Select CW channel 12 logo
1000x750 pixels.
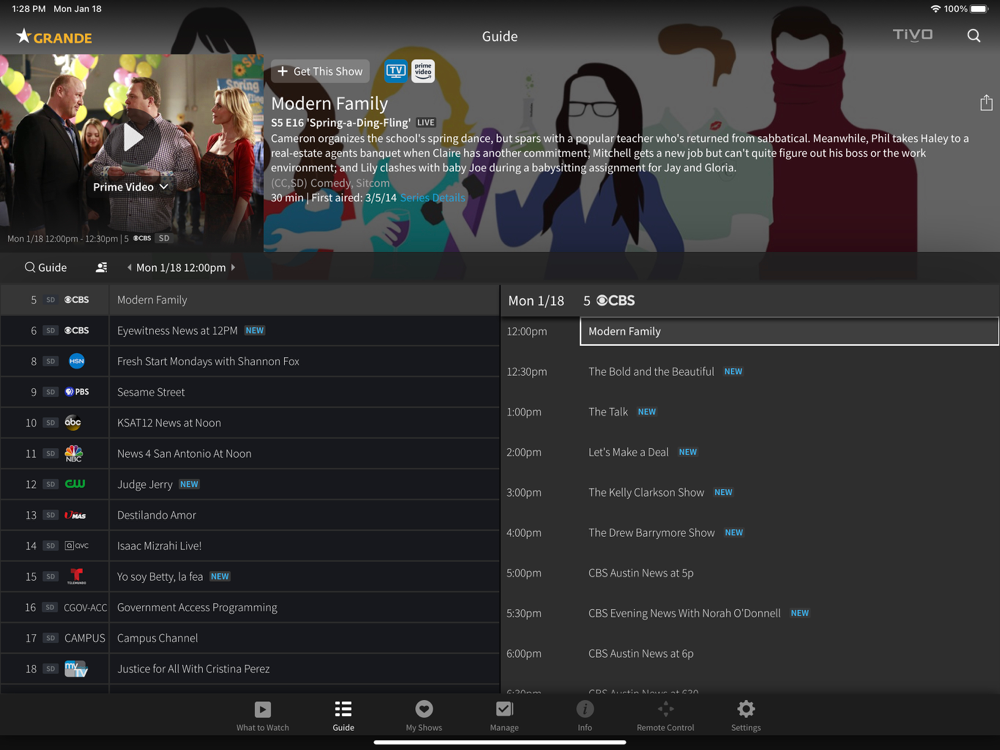(x=75, y=484)
